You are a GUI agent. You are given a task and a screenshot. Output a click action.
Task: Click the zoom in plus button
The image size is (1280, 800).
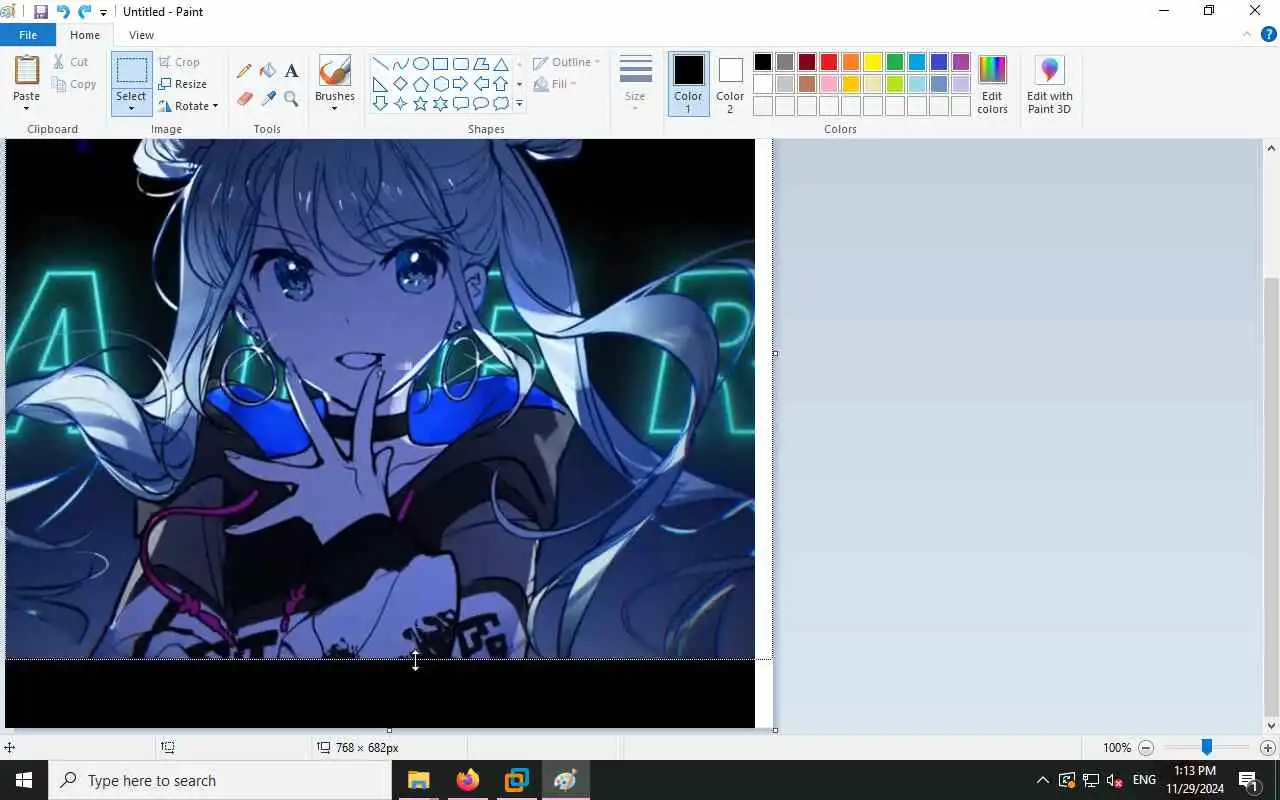click(1268, 747)
